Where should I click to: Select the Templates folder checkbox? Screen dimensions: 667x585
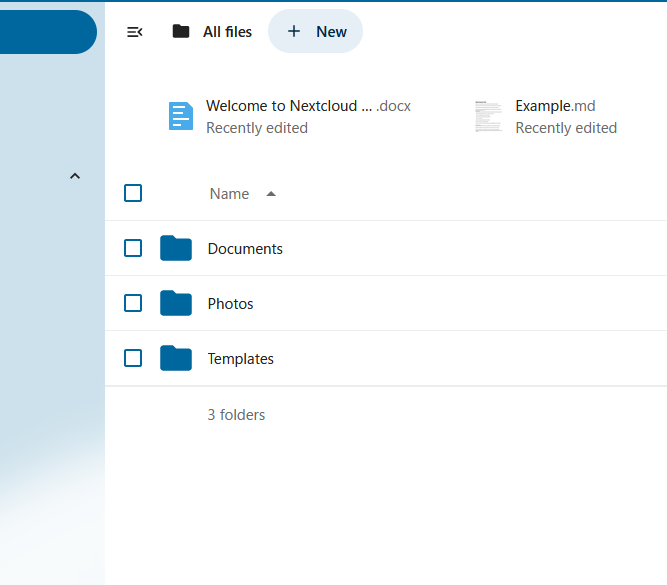pyautogui.click(x=133, y=358)
